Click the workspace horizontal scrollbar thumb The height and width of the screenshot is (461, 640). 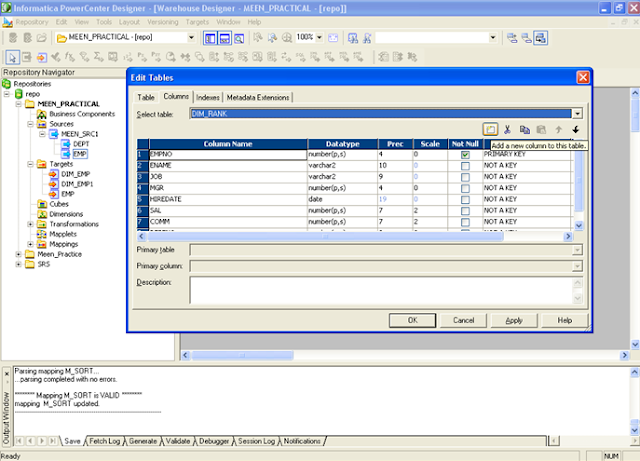(x=242, y=355)
